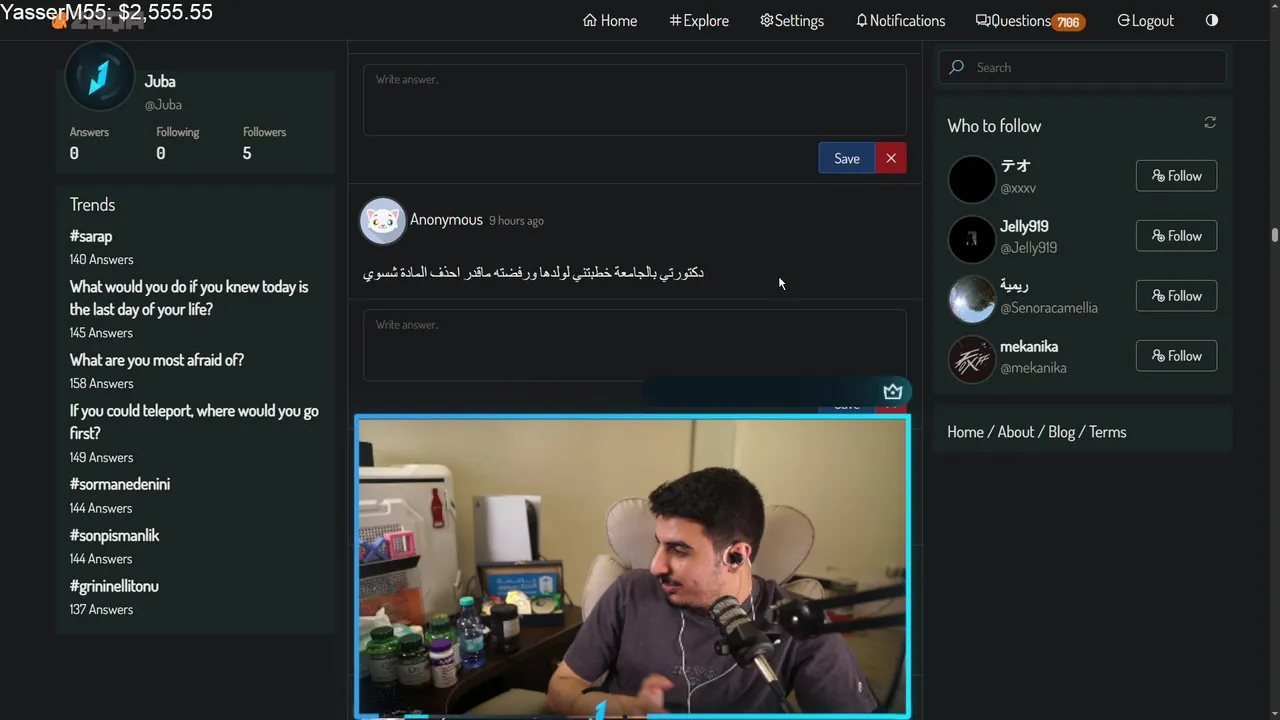Image resolution: width=1280 pixels, height=720 pixels.
Task: Open Notifications in the top navigation
Action: coord(900,20)
